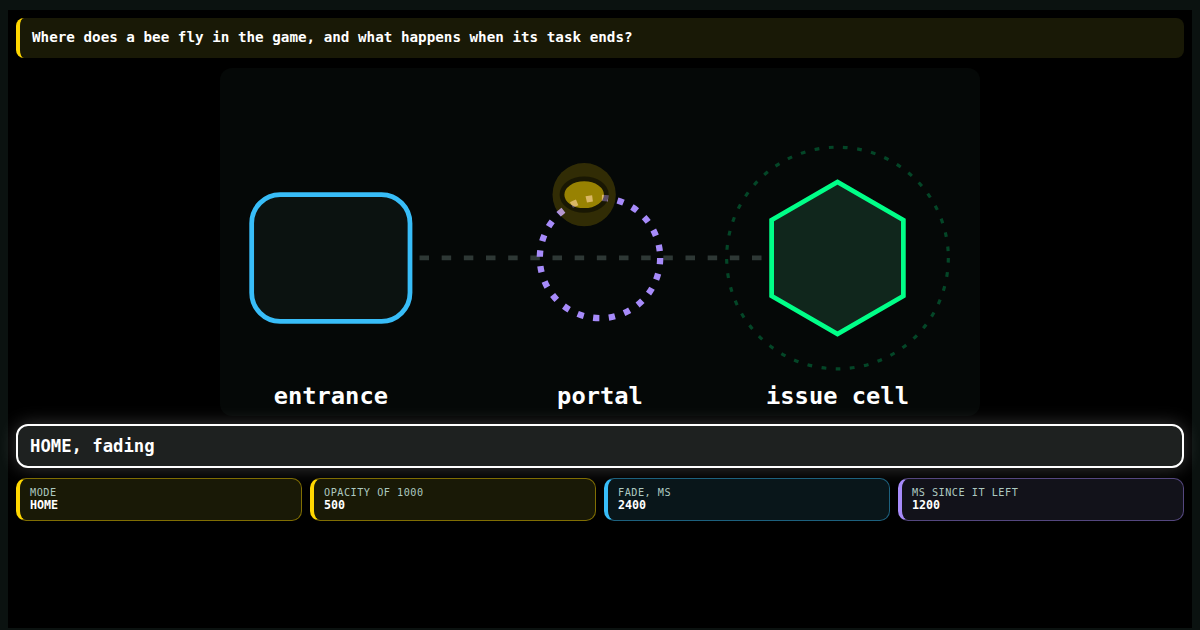1200x630 pixels.
Task: Click the "entrance" label
Action: click(x=331, y=396)
